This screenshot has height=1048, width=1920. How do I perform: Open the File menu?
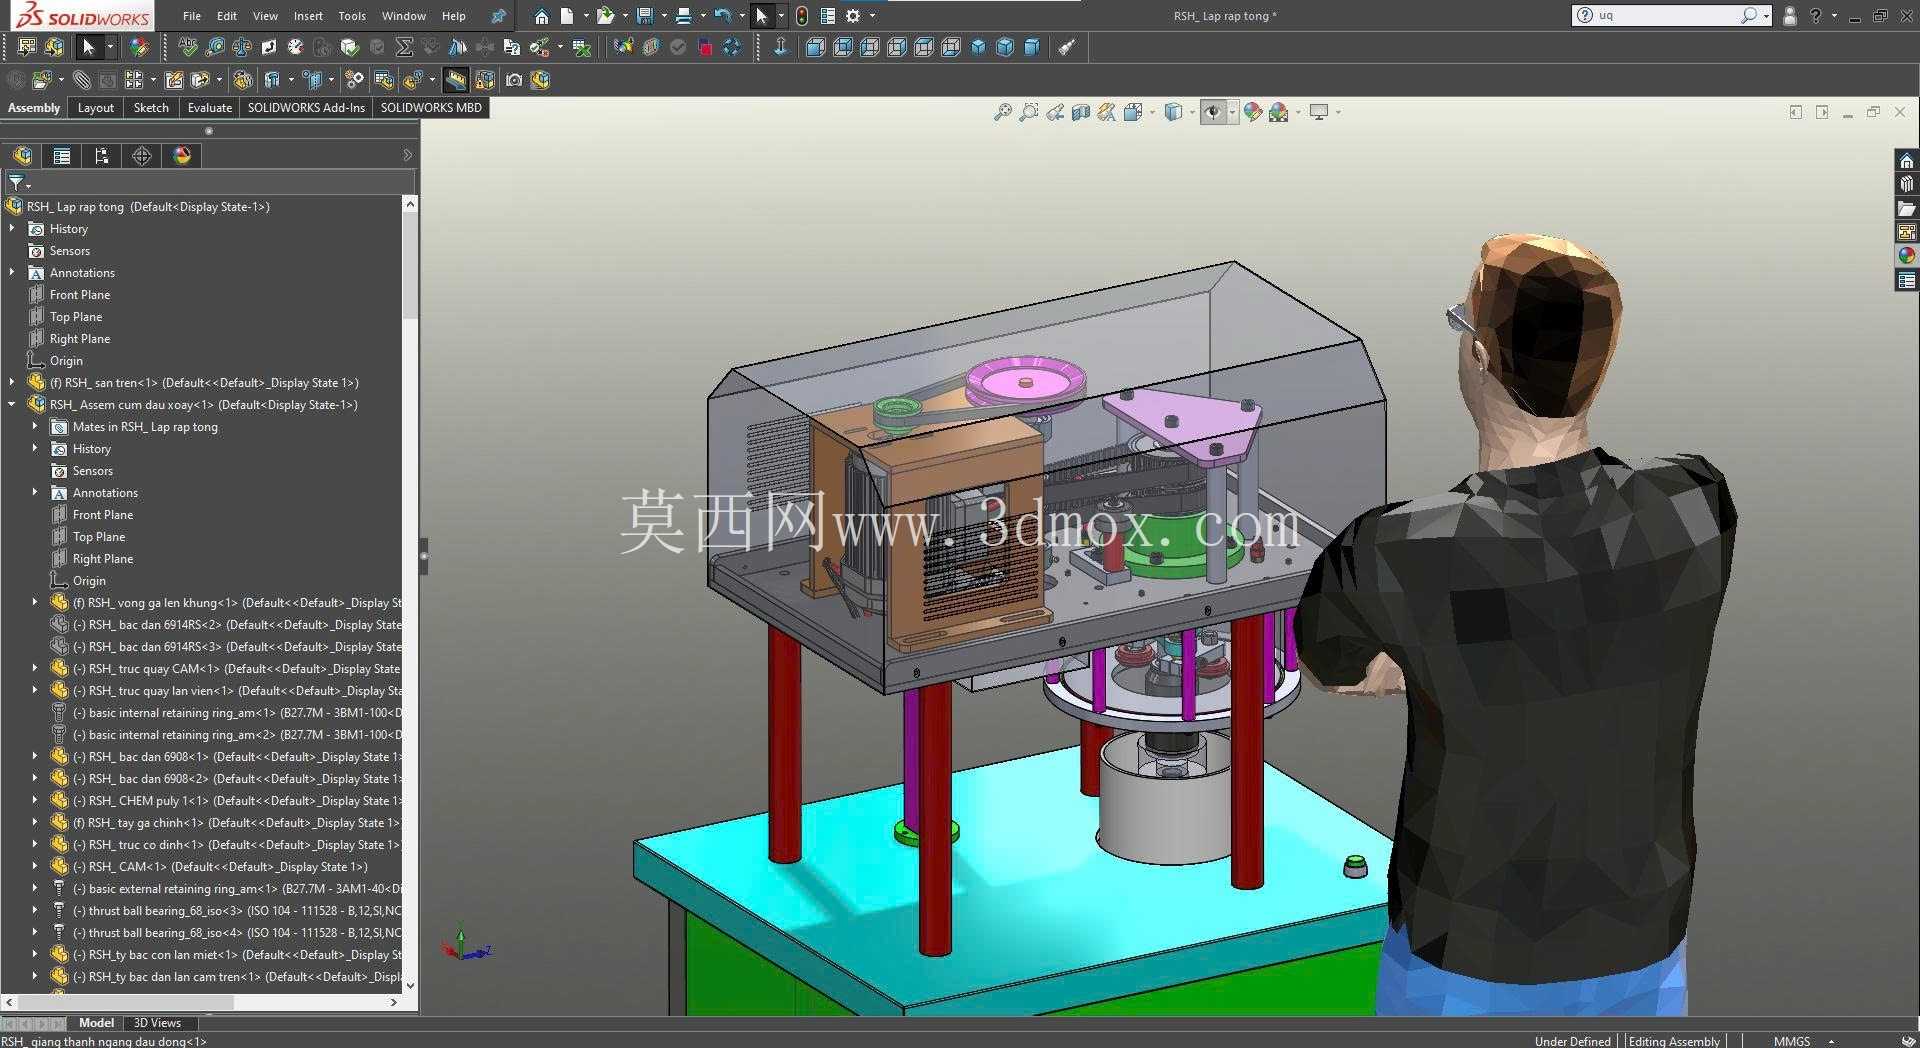pos(192,16)
